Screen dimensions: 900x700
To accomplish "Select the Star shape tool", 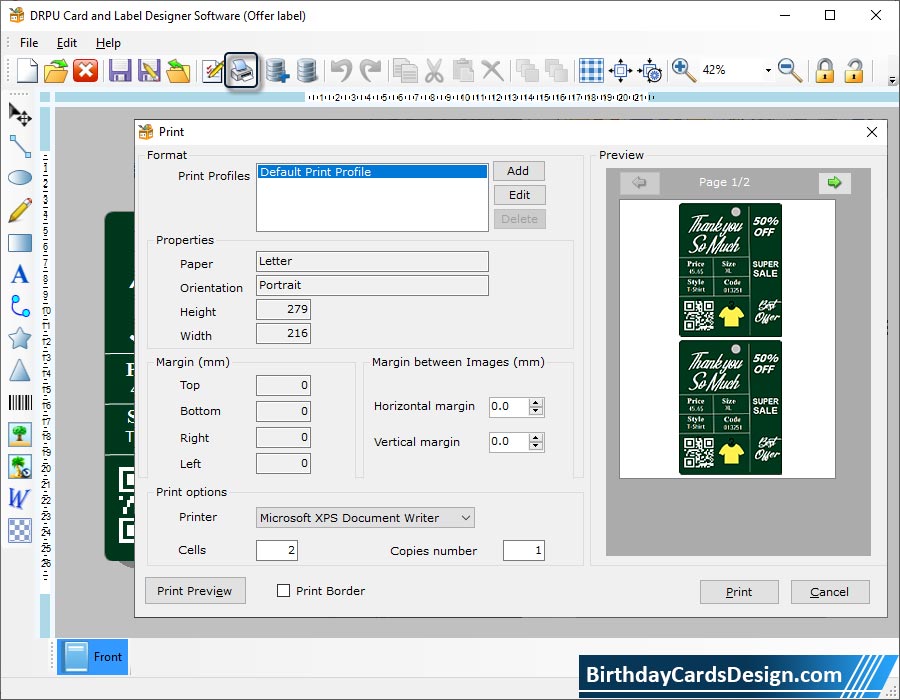I will tap(20, 339).
